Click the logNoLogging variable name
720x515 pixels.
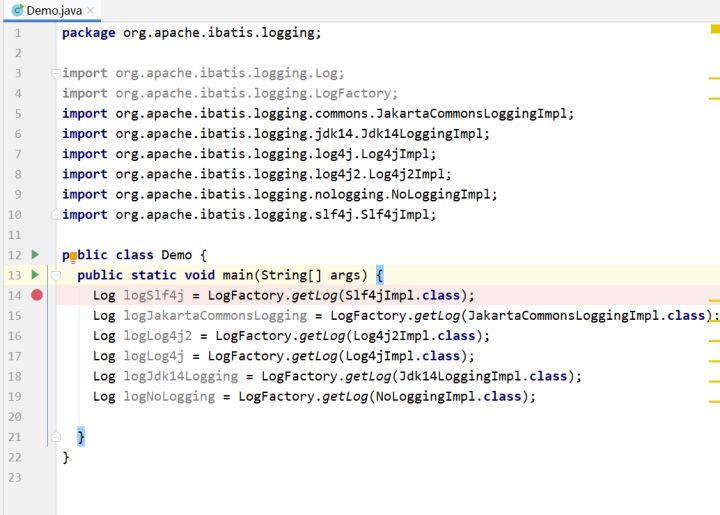coord(168,396)
